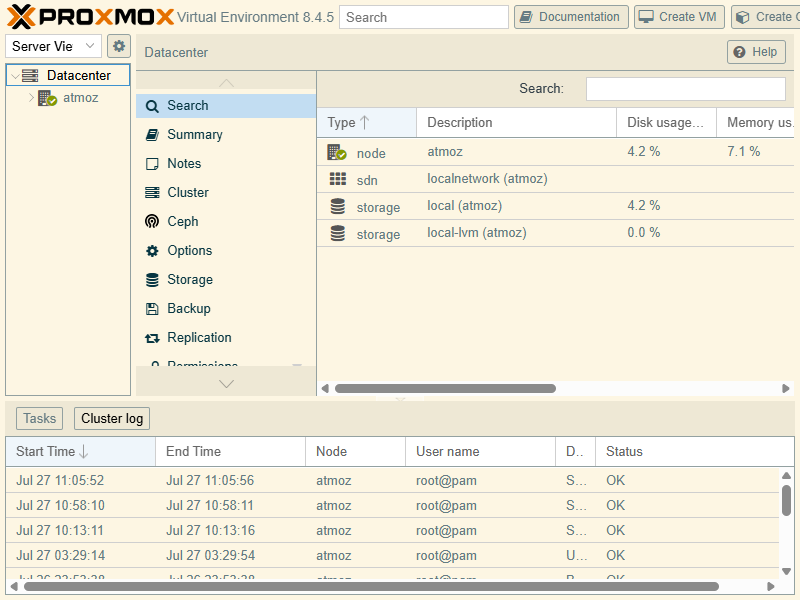Click the End Time column header
Viewport: 800px width, 600px height.
click(x=230, y=452)
